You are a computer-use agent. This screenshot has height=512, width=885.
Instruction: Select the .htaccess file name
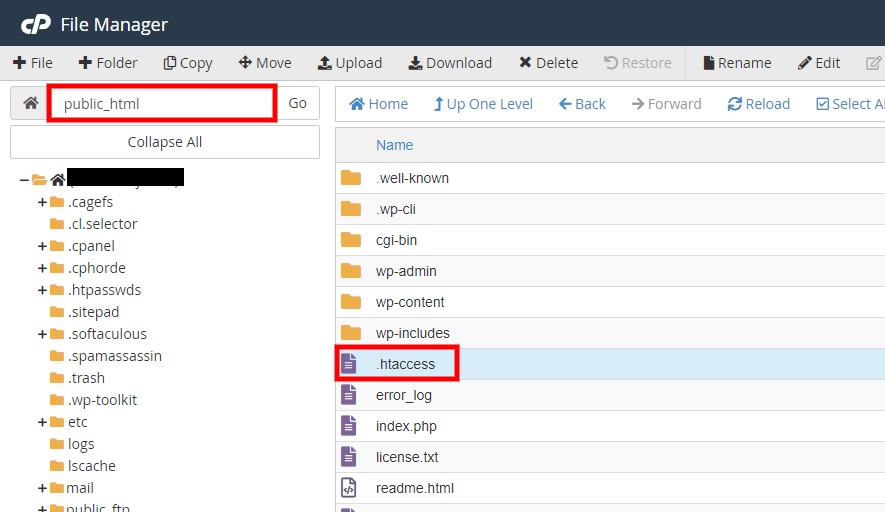(406, 364)
